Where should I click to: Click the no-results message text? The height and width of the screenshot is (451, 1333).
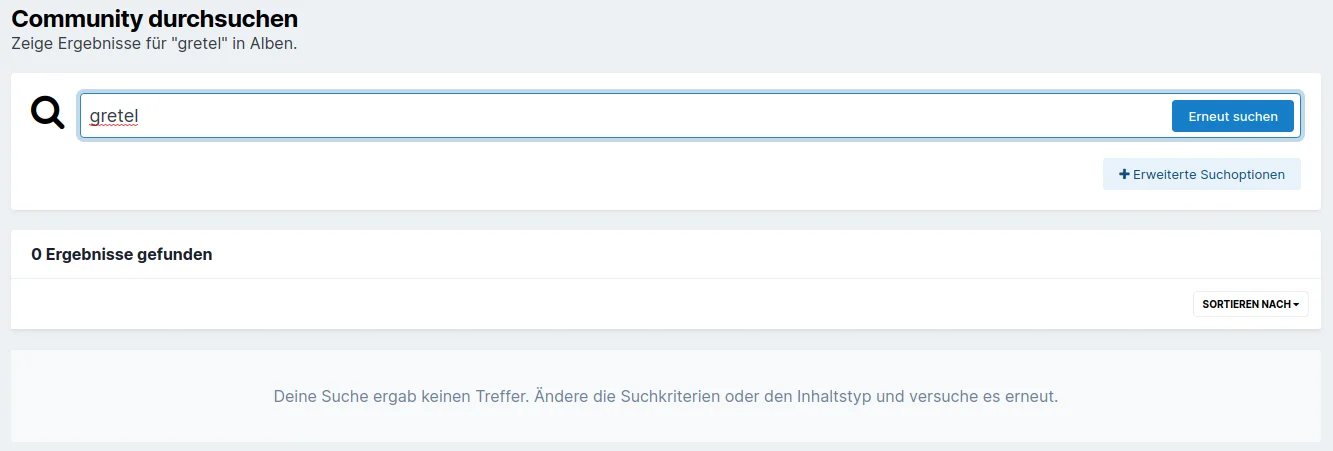tap(665, 396)
